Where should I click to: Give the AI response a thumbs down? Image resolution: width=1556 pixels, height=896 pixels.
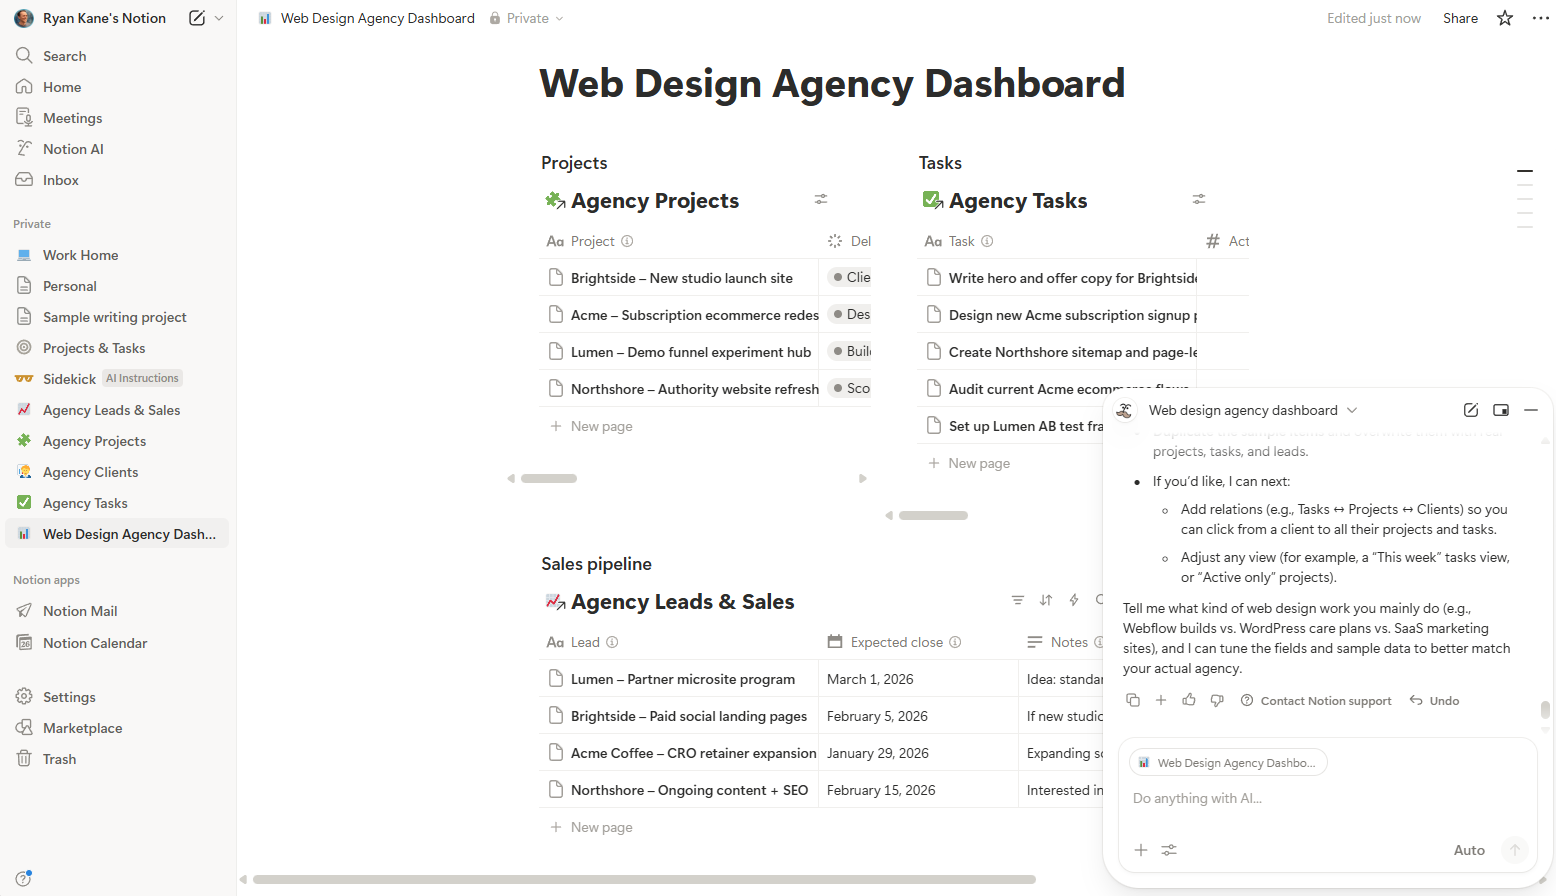1217,700
